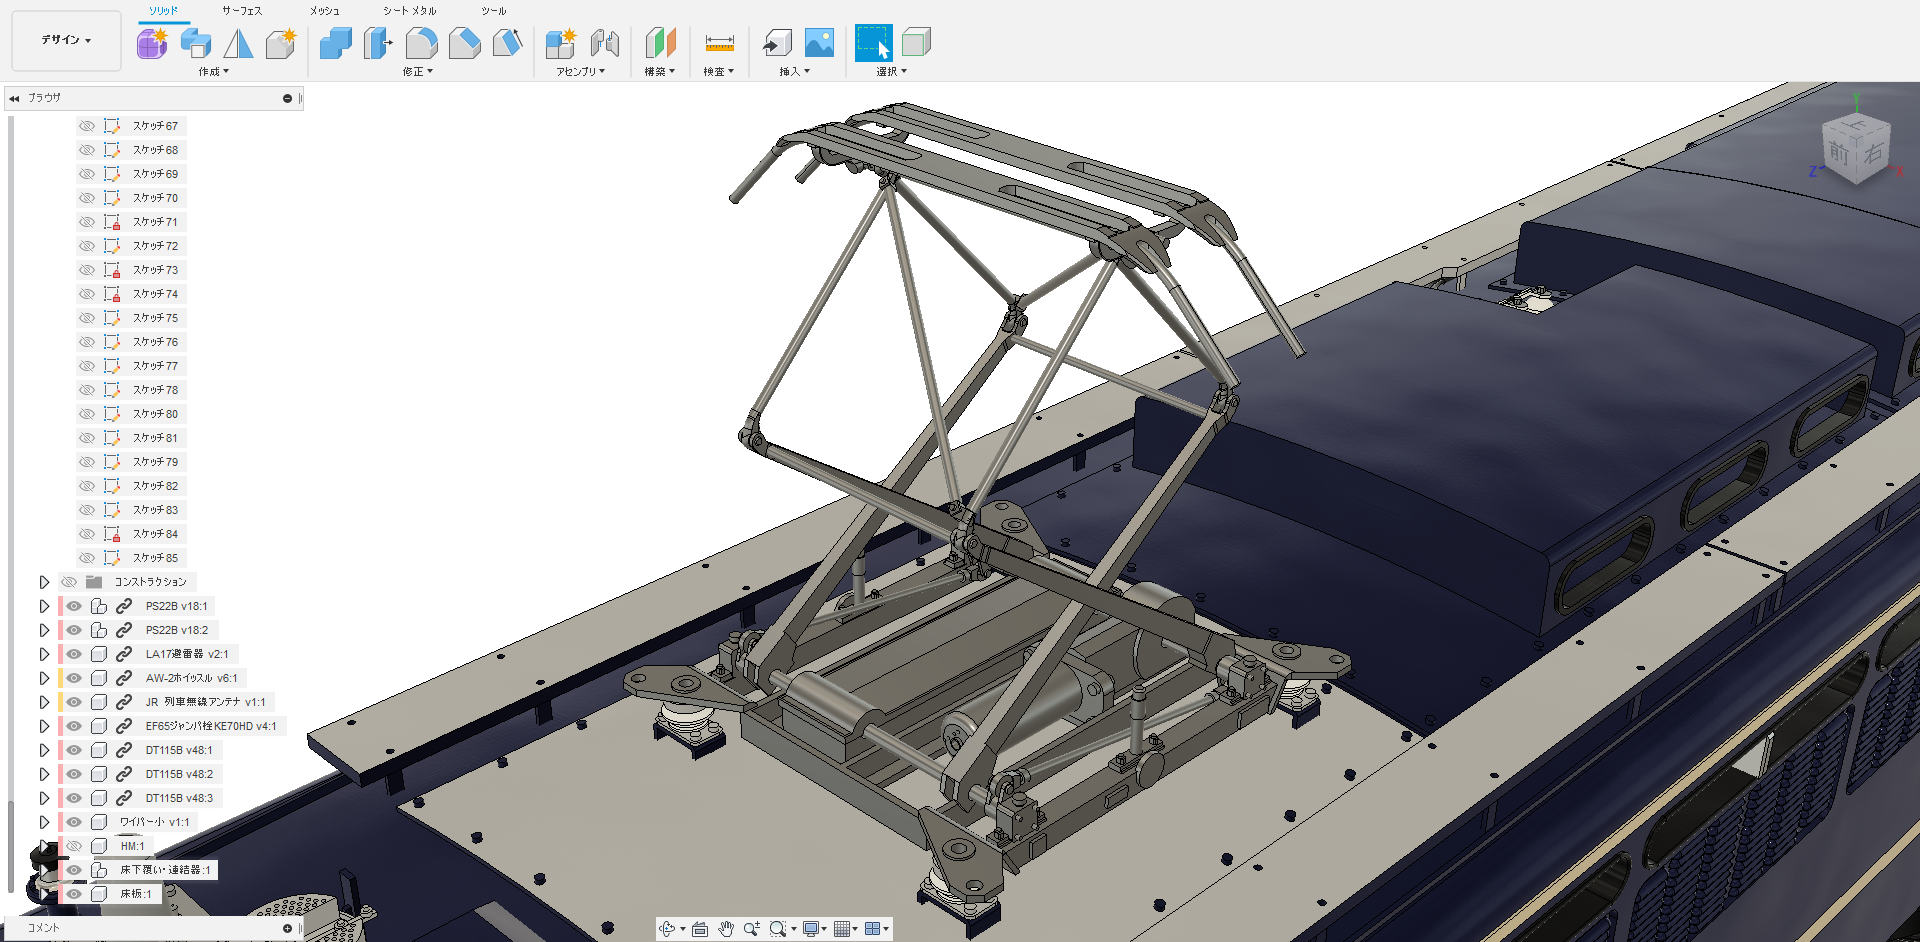Click the New Component icon in Assembly
This screenshot has width=1920, height=942.
tap(561, 43)
